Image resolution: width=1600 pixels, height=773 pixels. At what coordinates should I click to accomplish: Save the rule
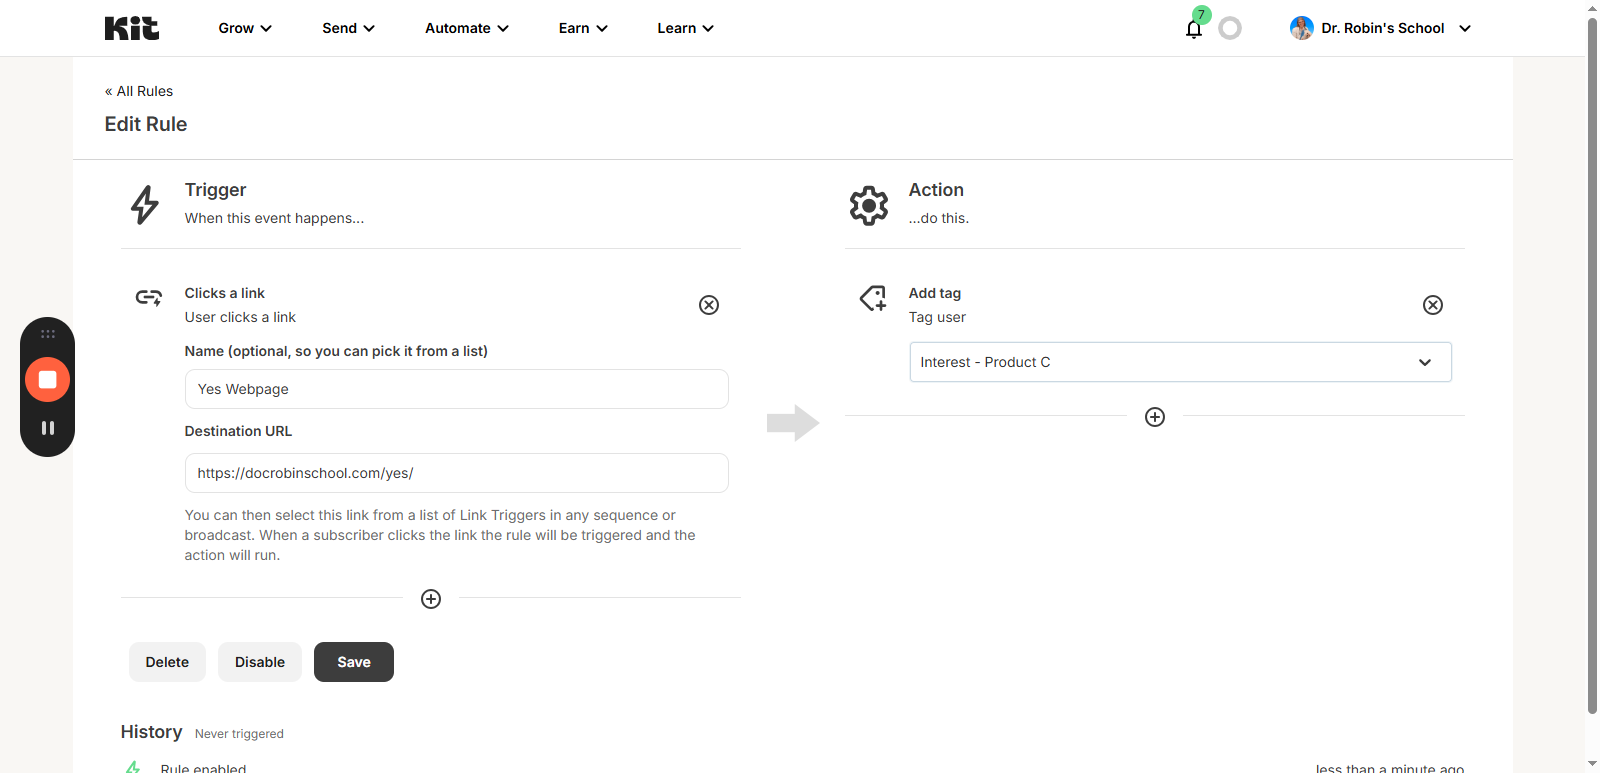(353, 662)
